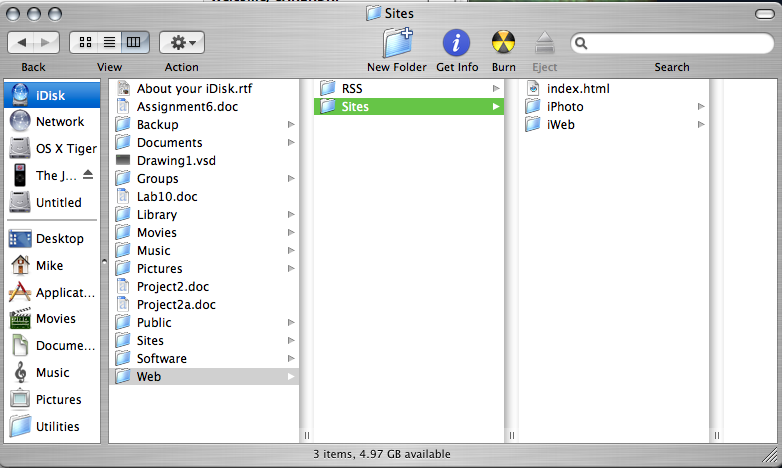Click the second column width handle

click(512, 436)
